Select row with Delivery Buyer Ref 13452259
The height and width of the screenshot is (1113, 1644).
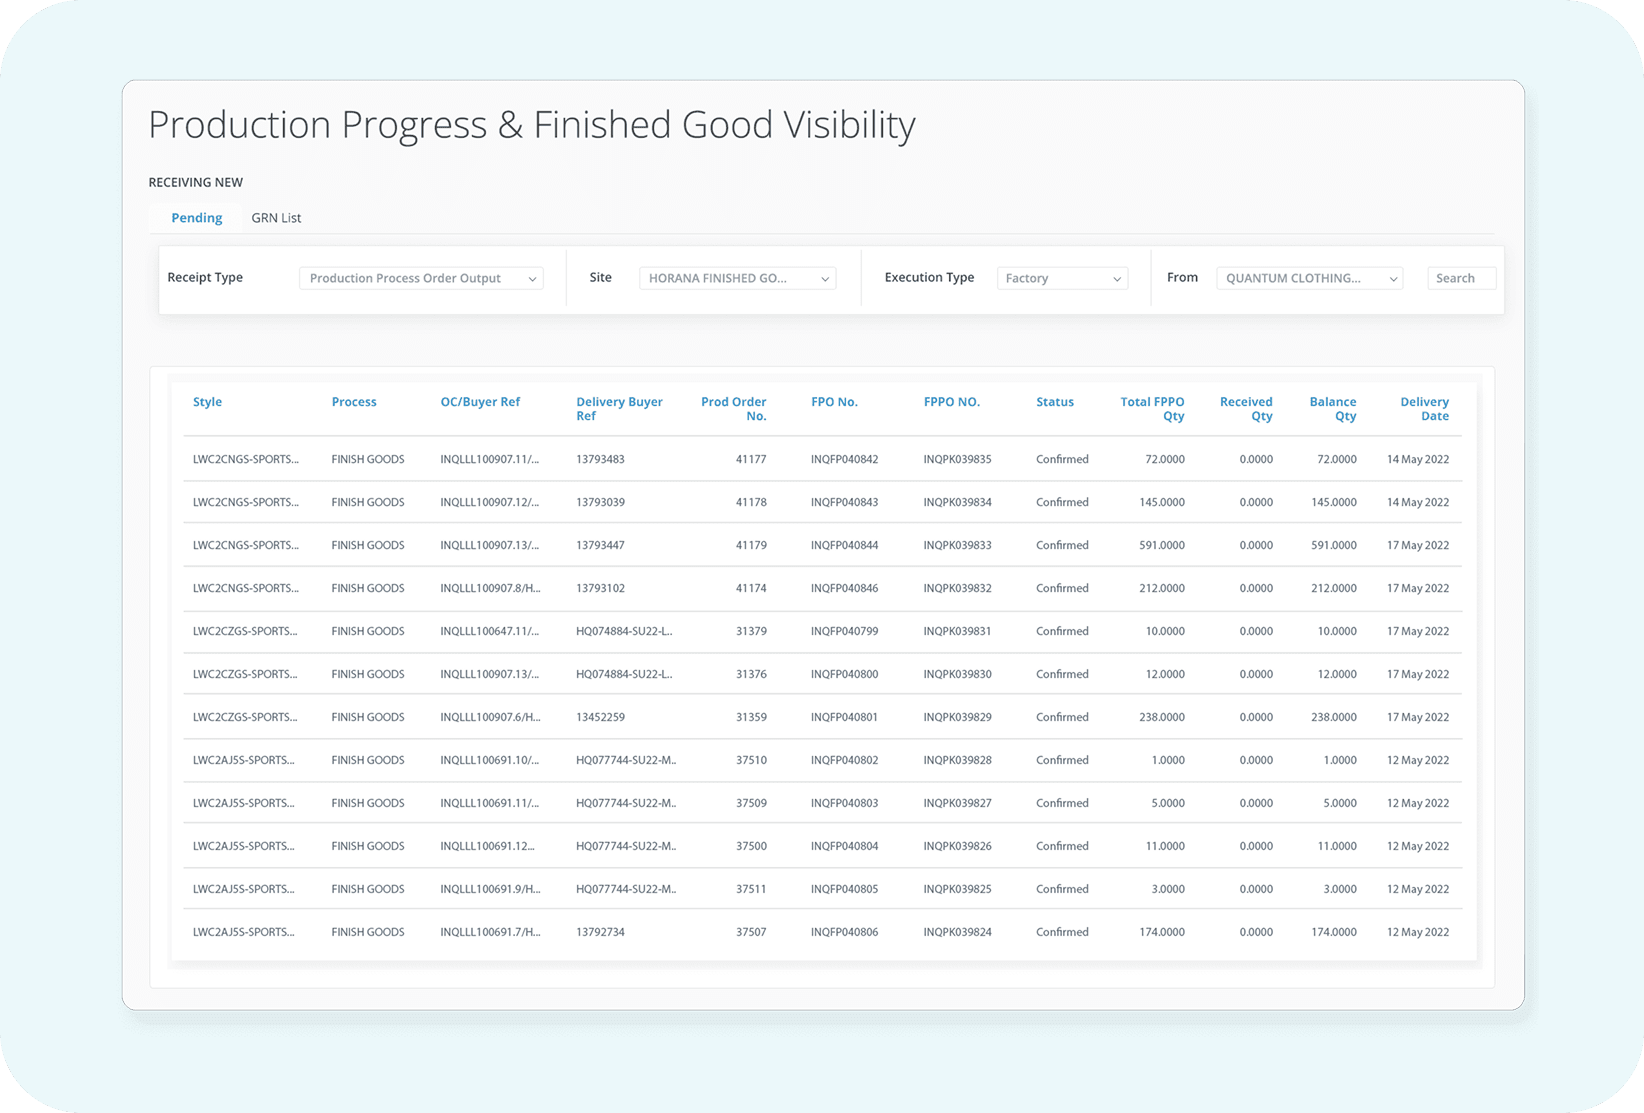coord(600,718)
